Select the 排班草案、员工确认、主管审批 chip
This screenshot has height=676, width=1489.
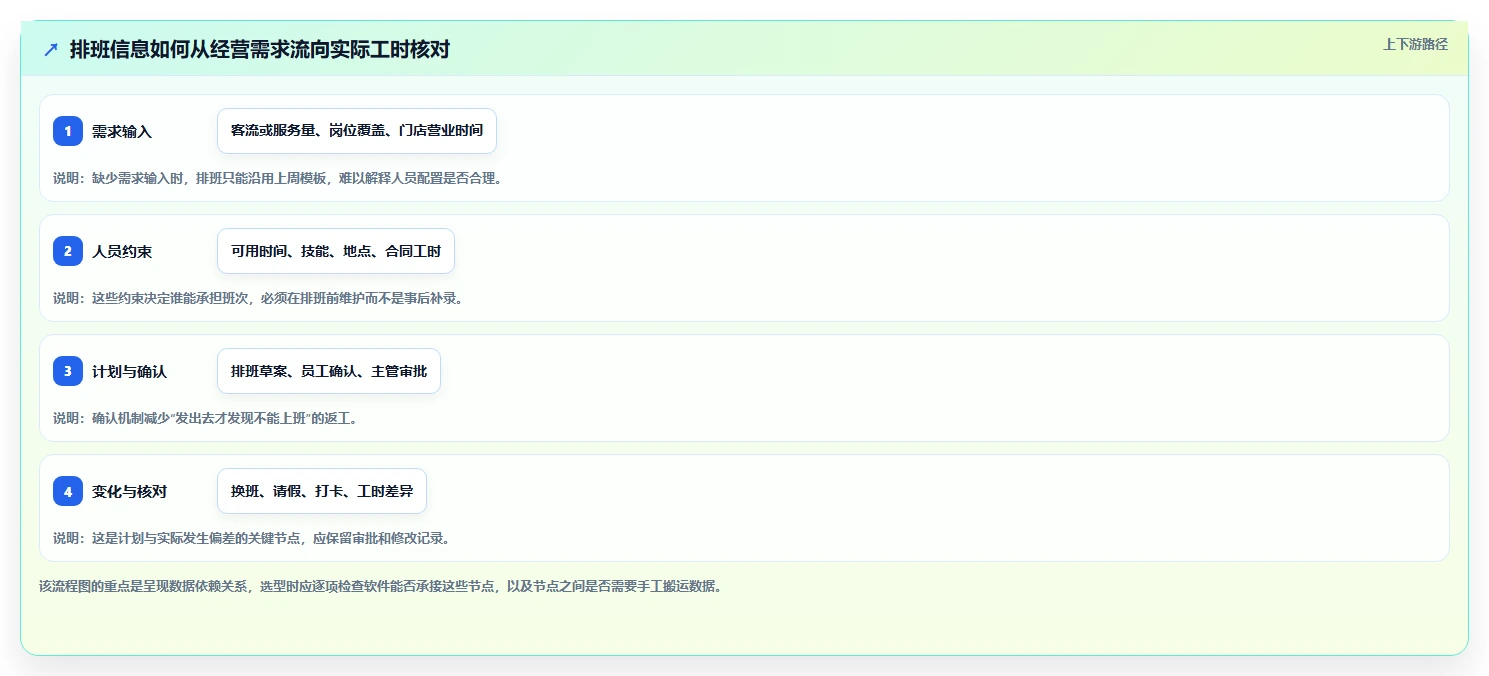point(329,371)
